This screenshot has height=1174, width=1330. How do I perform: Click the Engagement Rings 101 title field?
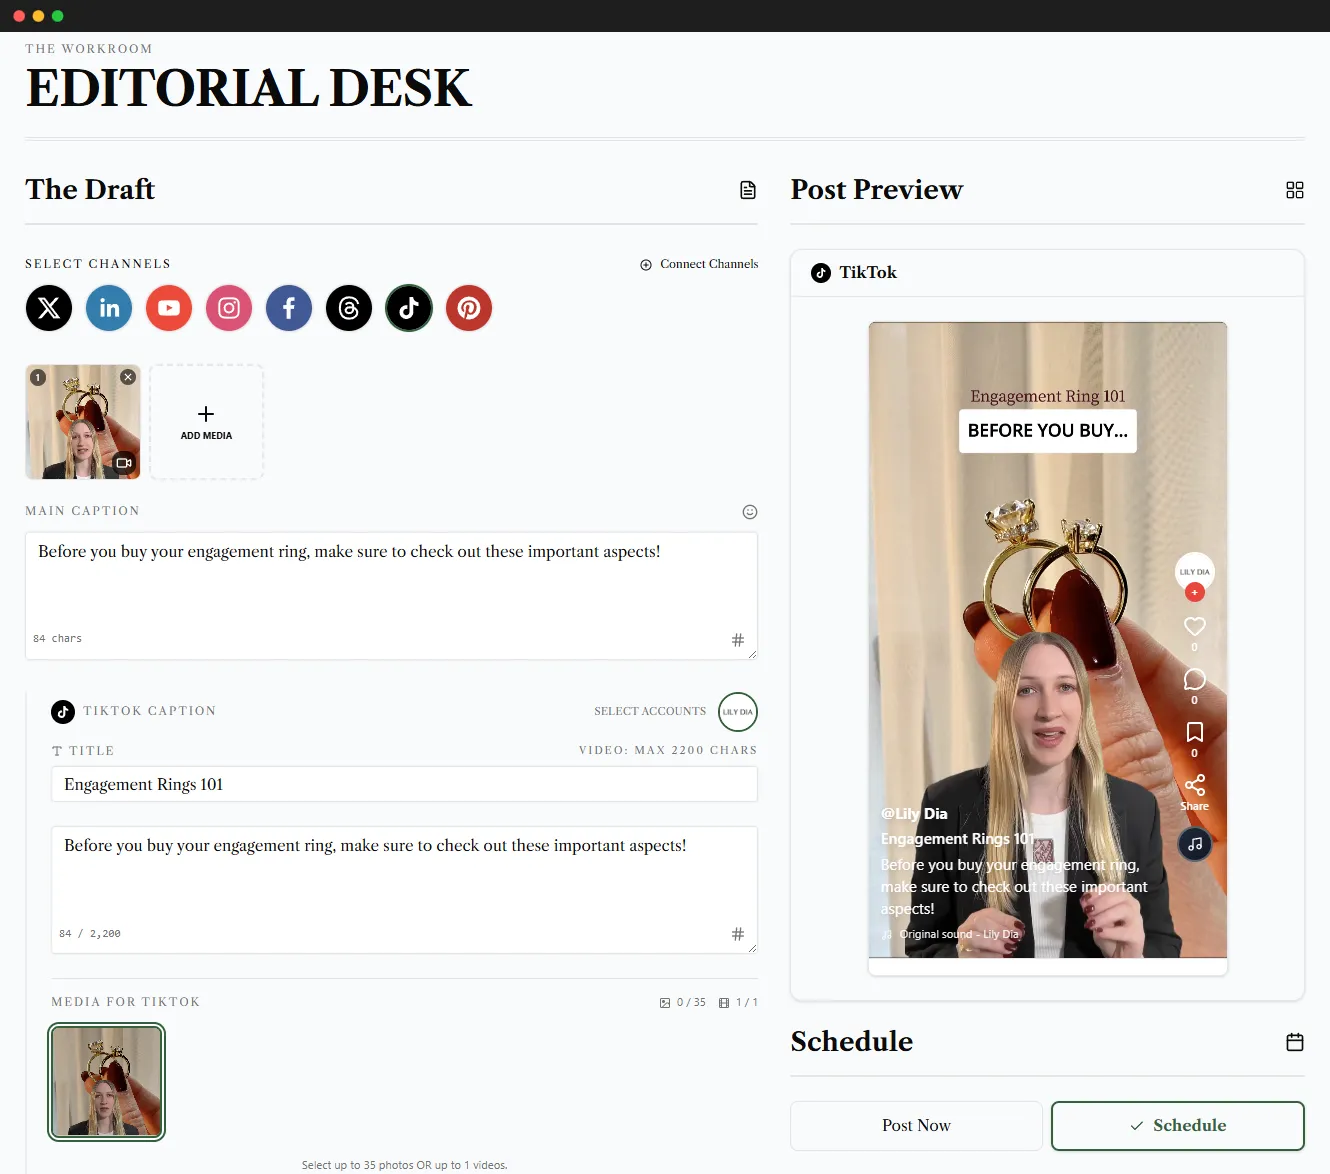tap(404, 784)
